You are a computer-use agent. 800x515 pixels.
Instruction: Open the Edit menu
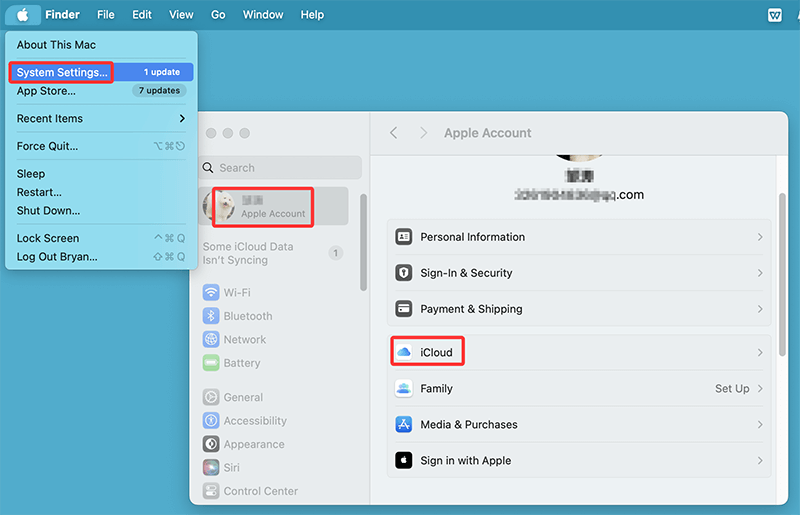tap(142, 15)
